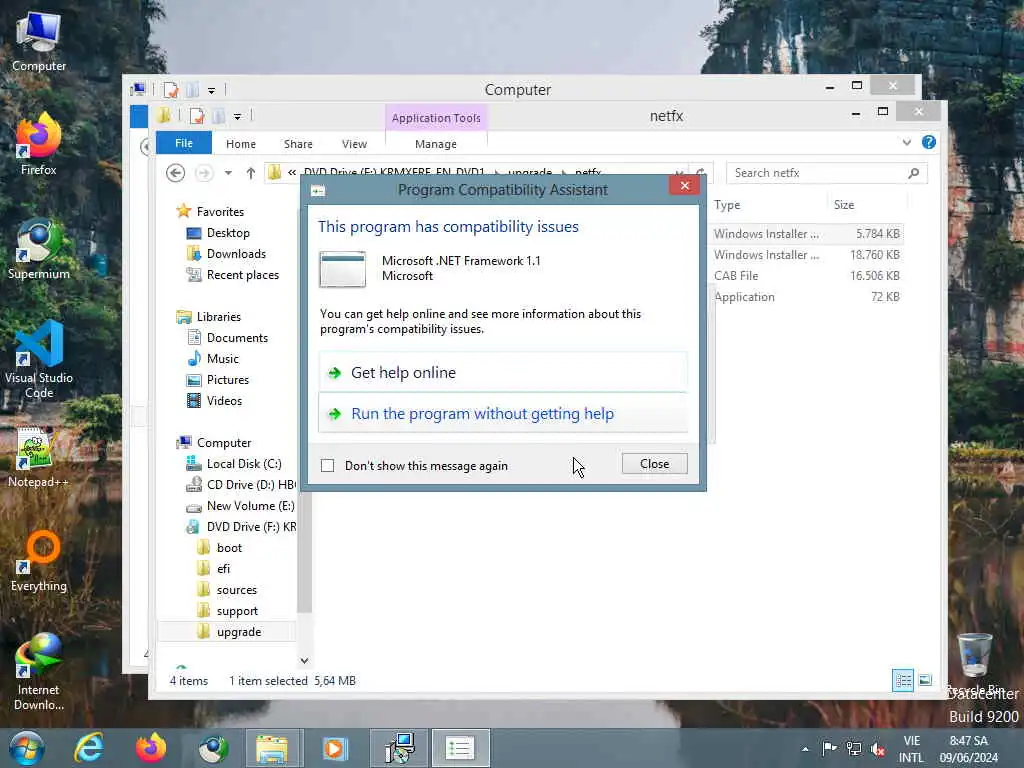Select Videos library

(x=224, y=400)
